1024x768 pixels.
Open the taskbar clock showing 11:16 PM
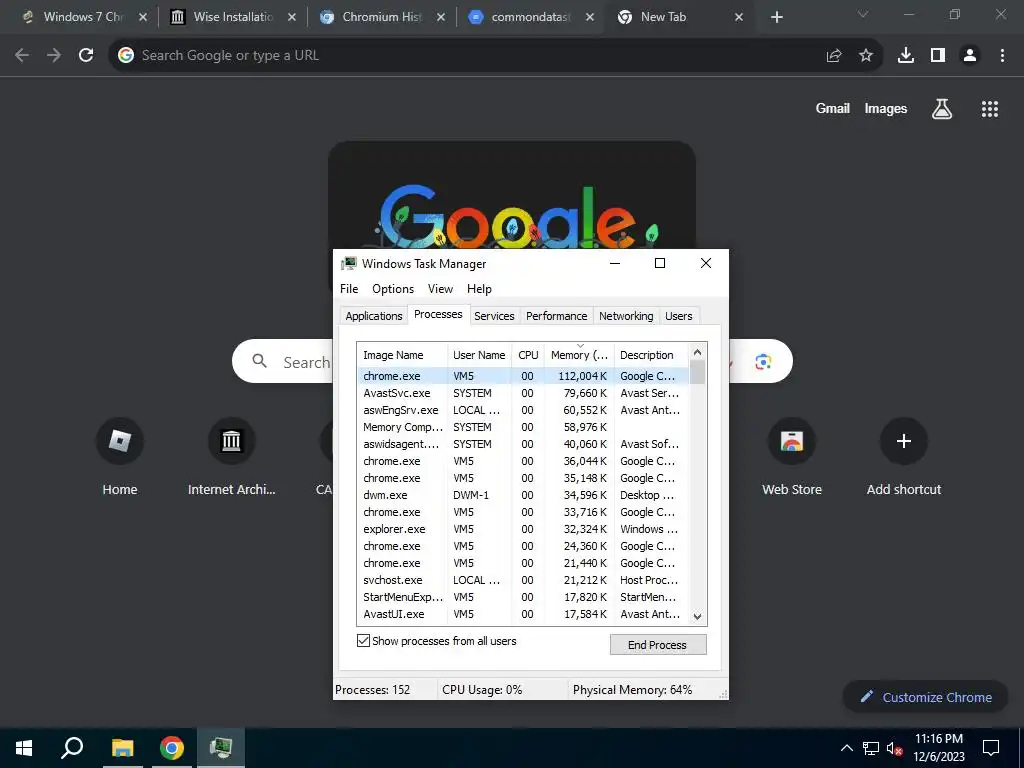pyautogui.click(x=939, y=748)
